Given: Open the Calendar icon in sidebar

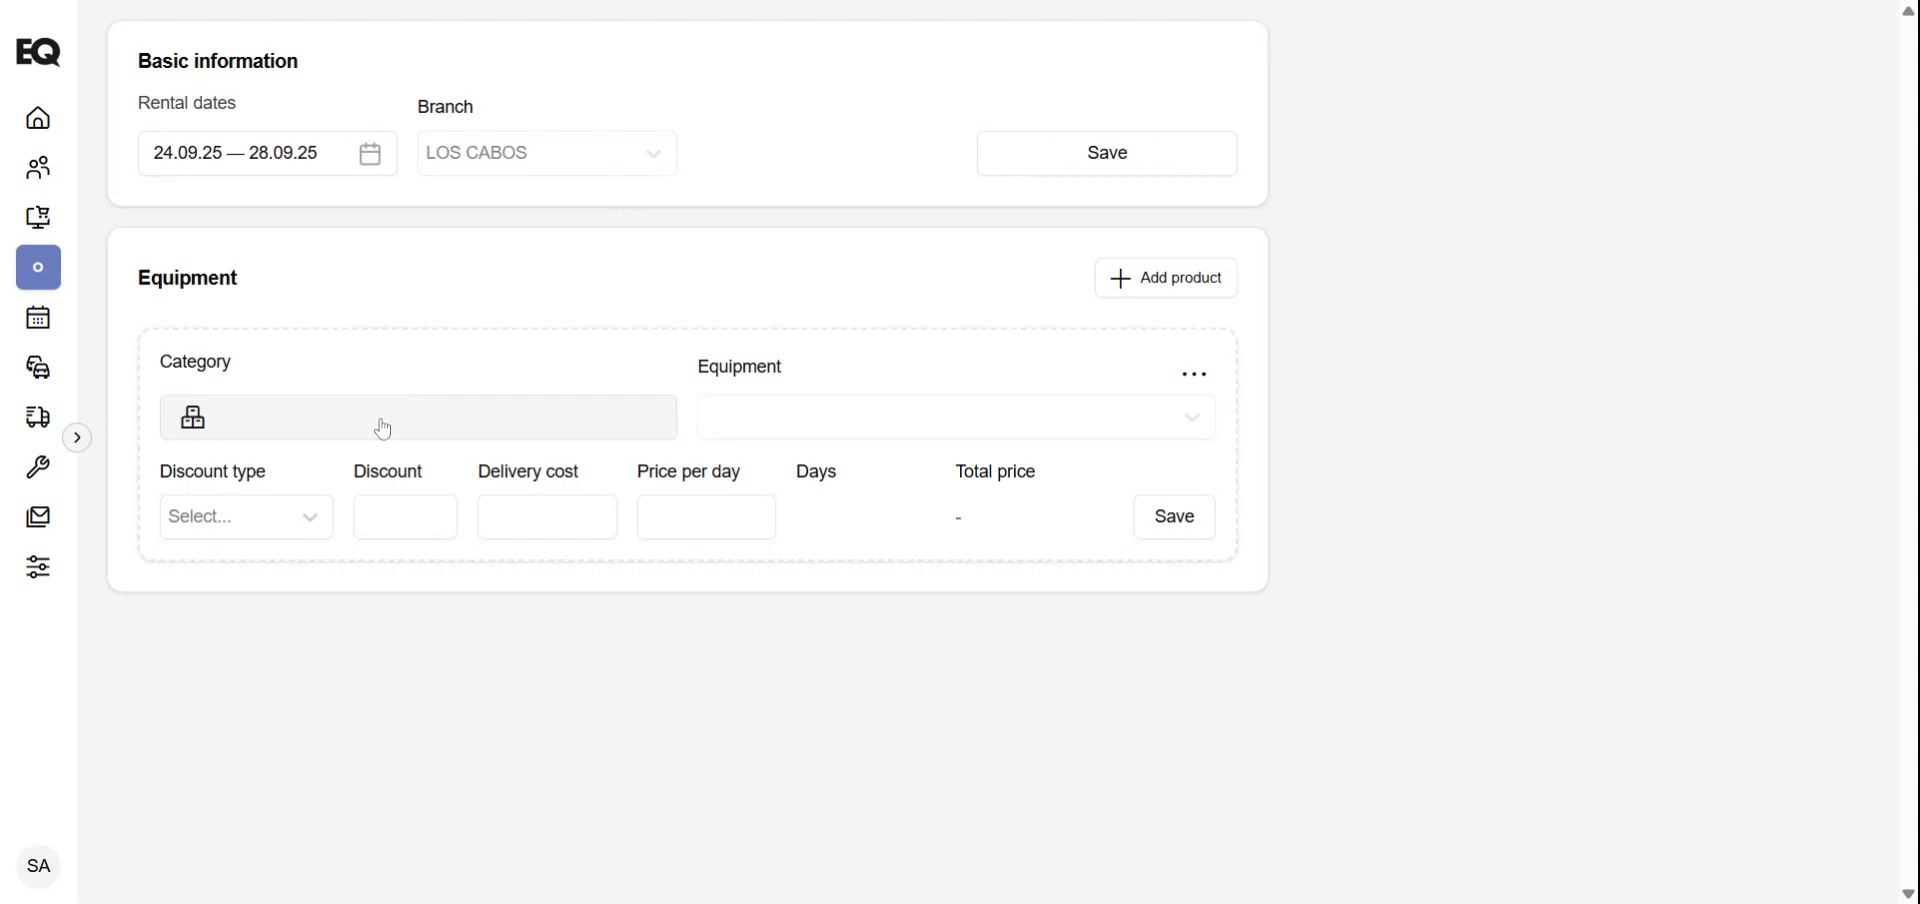Looking at the screenshot, I should click(37, 317).
